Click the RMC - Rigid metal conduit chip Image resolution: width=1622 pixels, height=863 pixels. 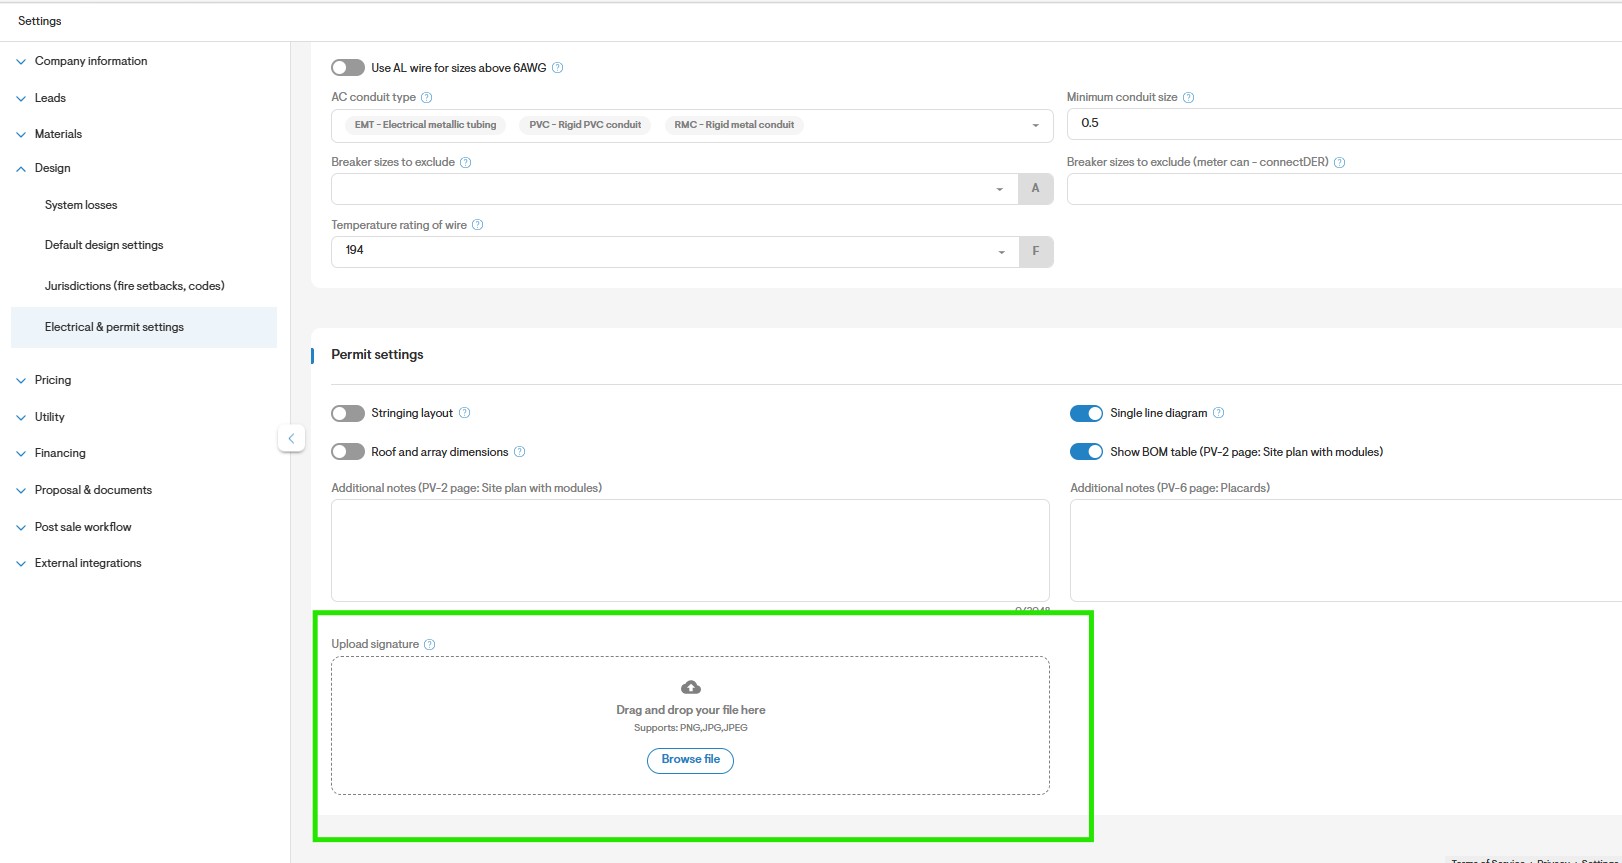pos(734,125)
